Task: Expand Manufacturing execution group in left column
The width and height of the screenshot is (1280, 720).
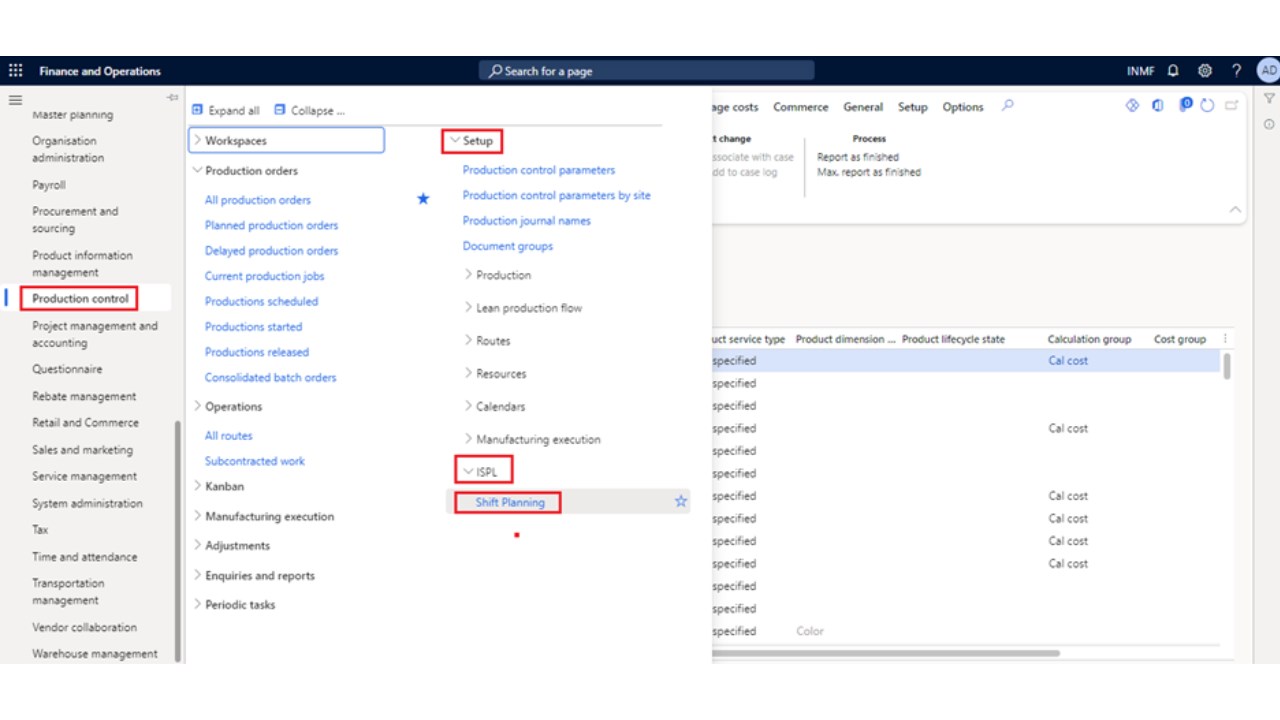Action: coord(197,516)
